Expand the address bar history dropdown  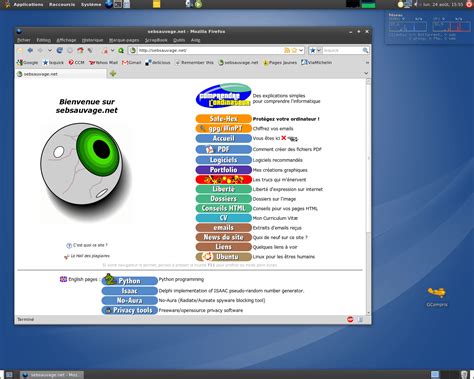pyautogui.click(x=301, y=50)
